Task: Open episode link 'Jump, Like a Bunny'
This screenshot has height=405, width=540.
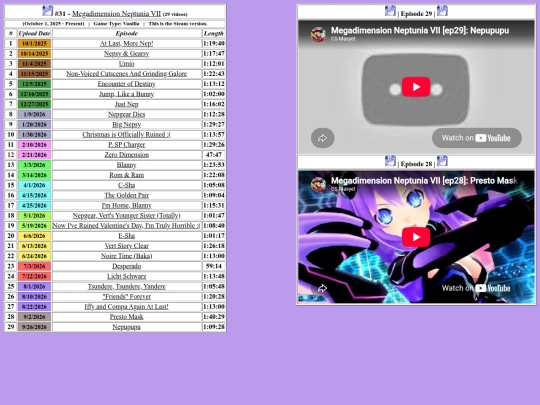Action: [126, 94]
